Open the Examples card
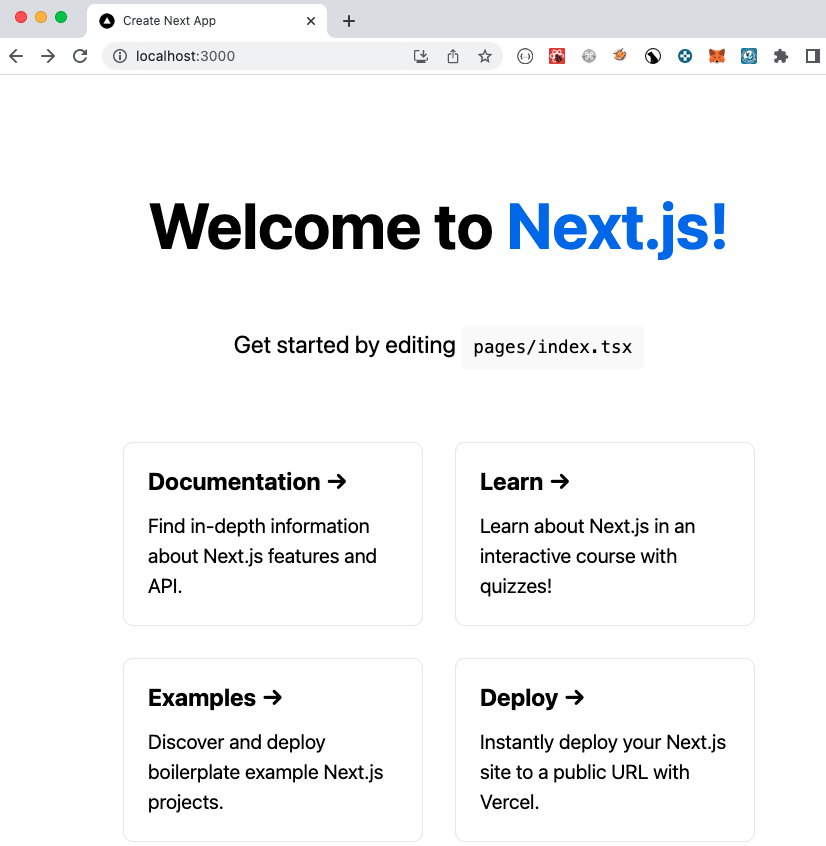 [x=273, y=750]
